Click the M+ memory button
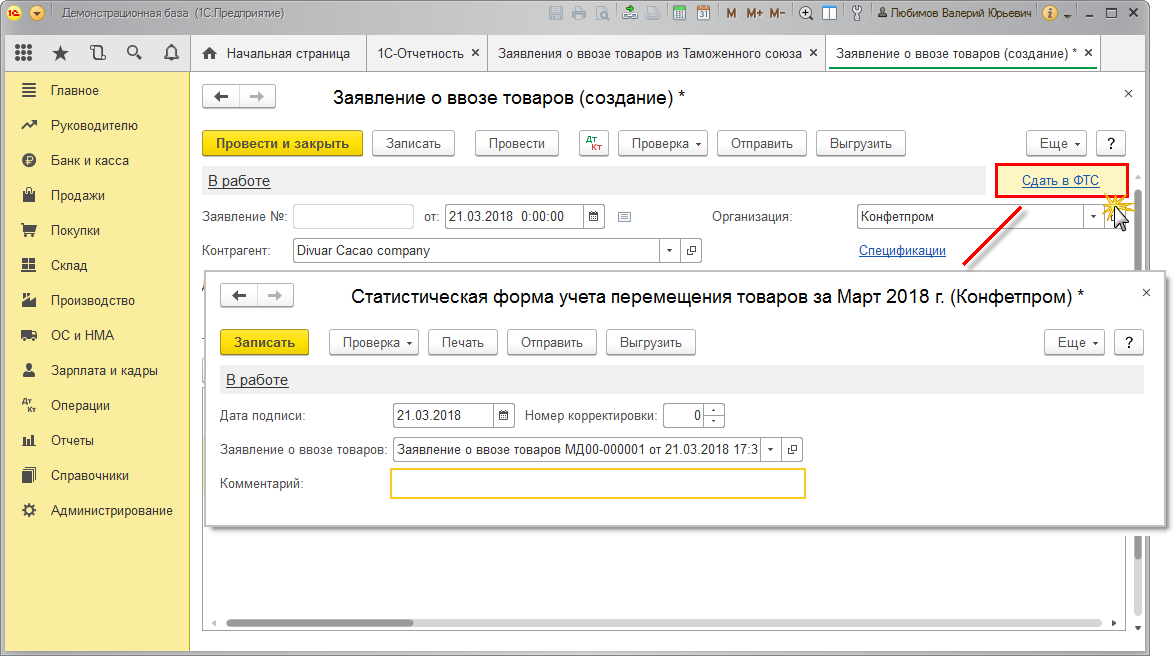Screen dimensions: 1174x659 click(x=754, y=13)
